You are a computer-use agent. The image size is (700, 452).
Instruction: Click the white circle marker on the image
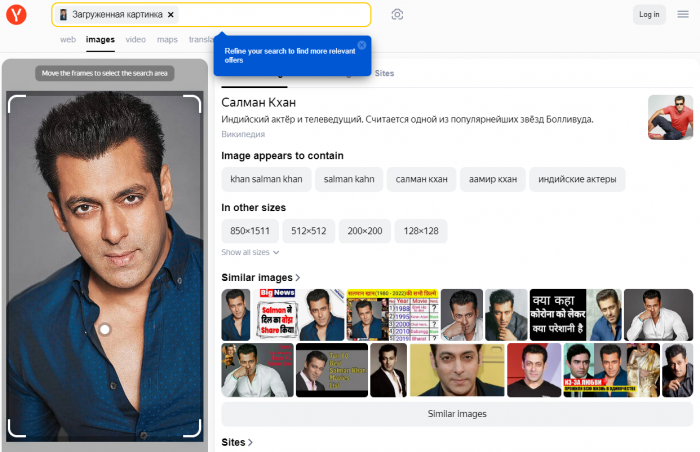pos(104,329)
